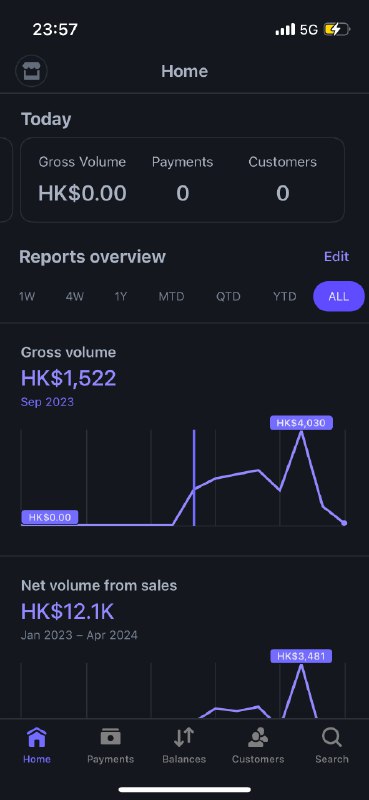Viewport: 369px width, 800px height.
Task: Select the 4W time range
Action: tap(75, 296)
